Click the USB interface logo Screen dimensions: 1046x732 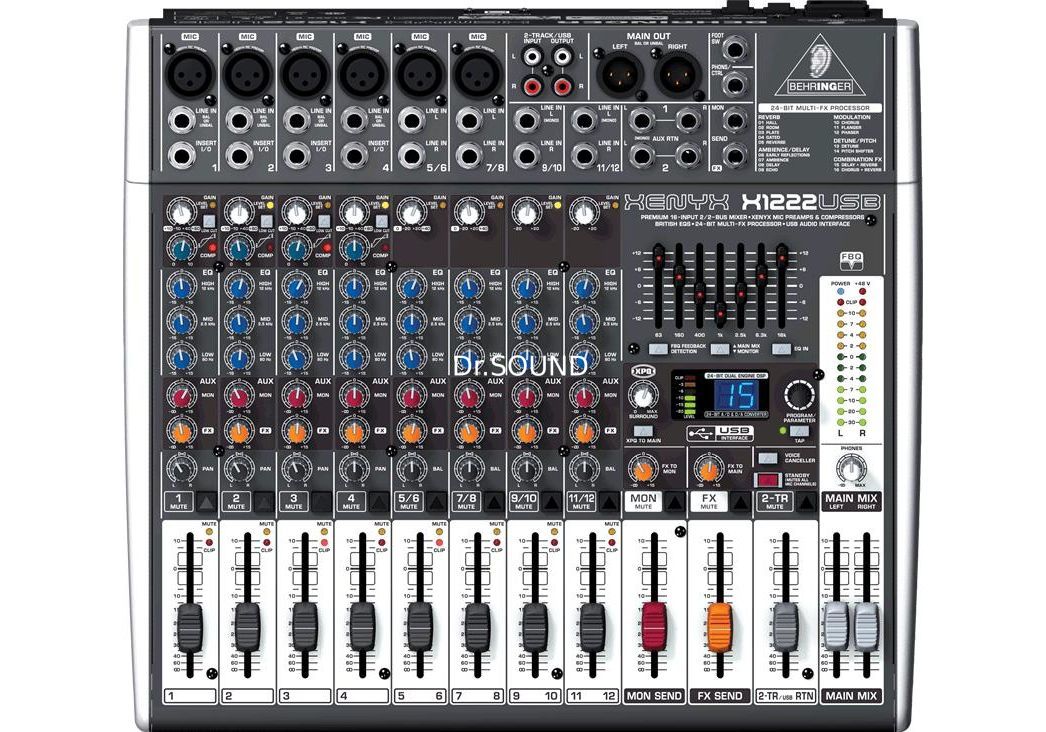pos(720,433)
